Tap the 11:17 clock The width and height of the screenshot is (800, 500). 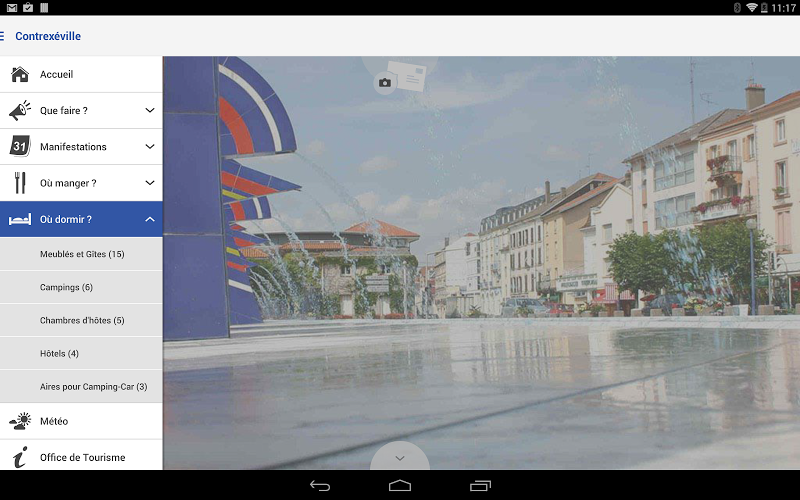click(x=783, y=8)
